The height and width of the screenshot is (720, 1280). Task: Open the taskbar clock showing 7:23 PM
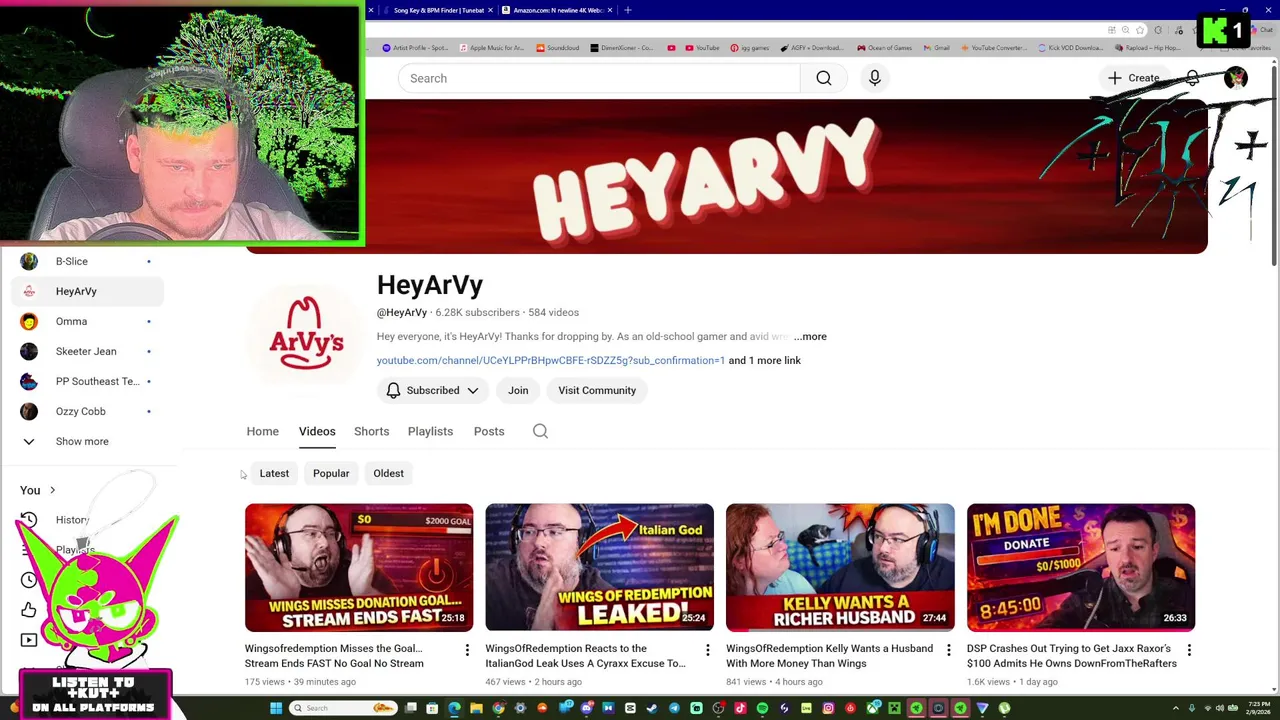1259,708
